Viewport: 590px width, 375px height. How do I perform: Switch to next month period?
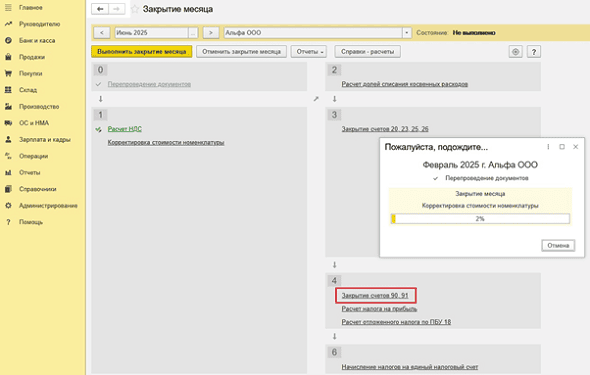[211, 33]
